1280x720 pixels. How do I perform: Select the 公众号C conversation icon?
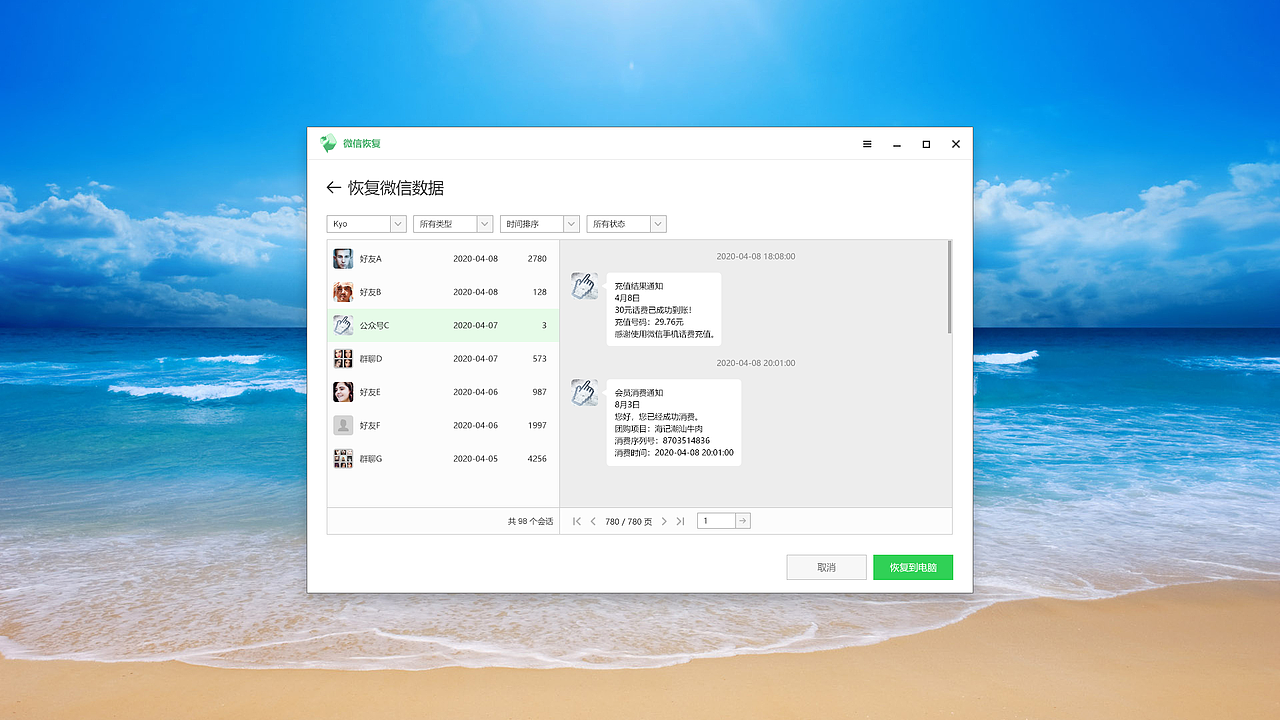coord(343,325)
